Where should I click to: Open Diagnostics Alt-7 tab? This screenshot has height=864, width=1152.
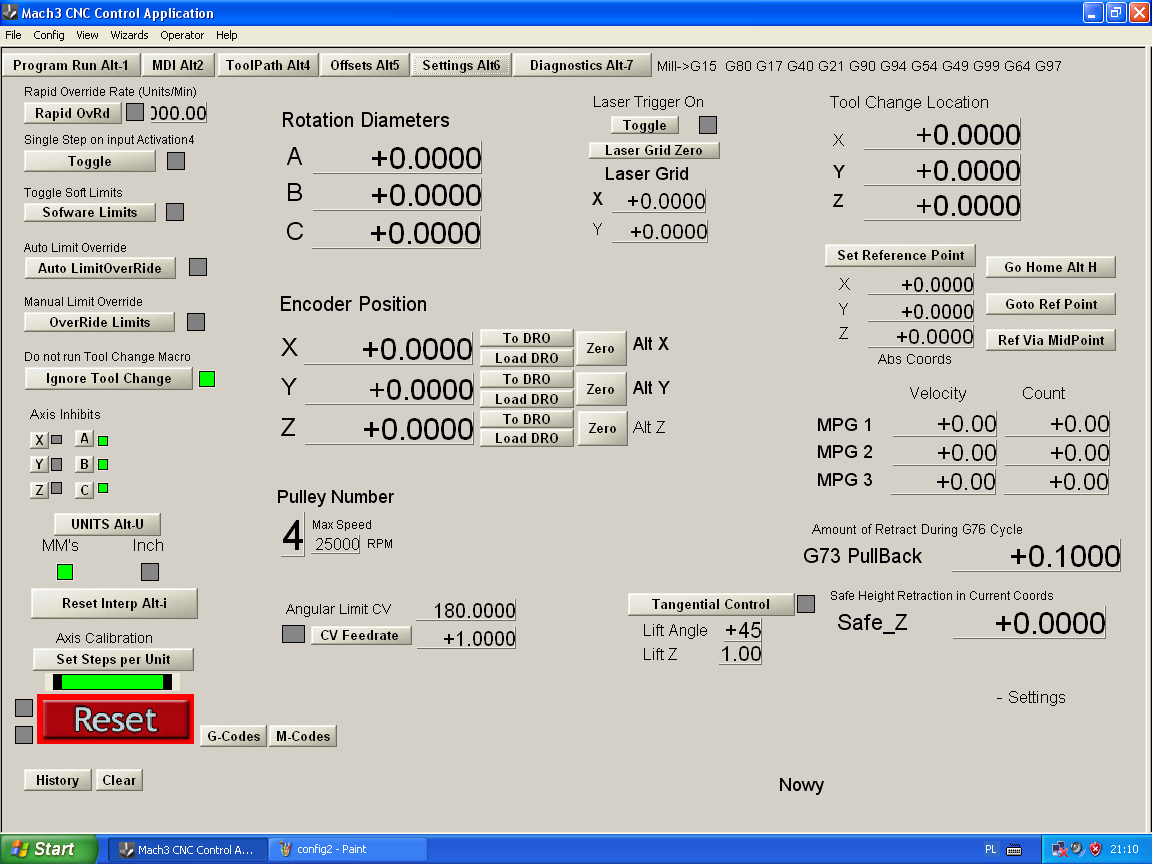(581, 65)
